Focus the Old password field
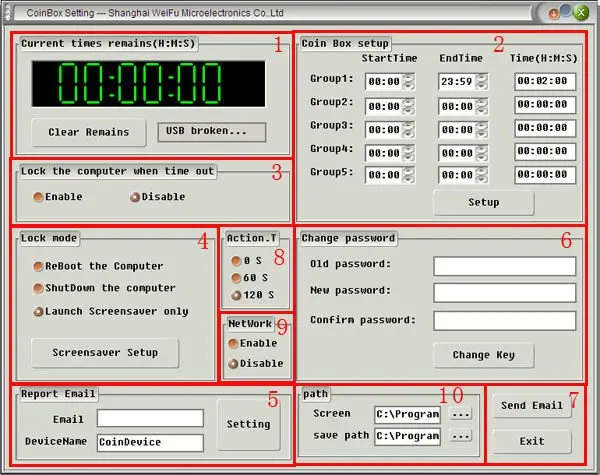Screen dimensions: 600x475 coord(504,266)
